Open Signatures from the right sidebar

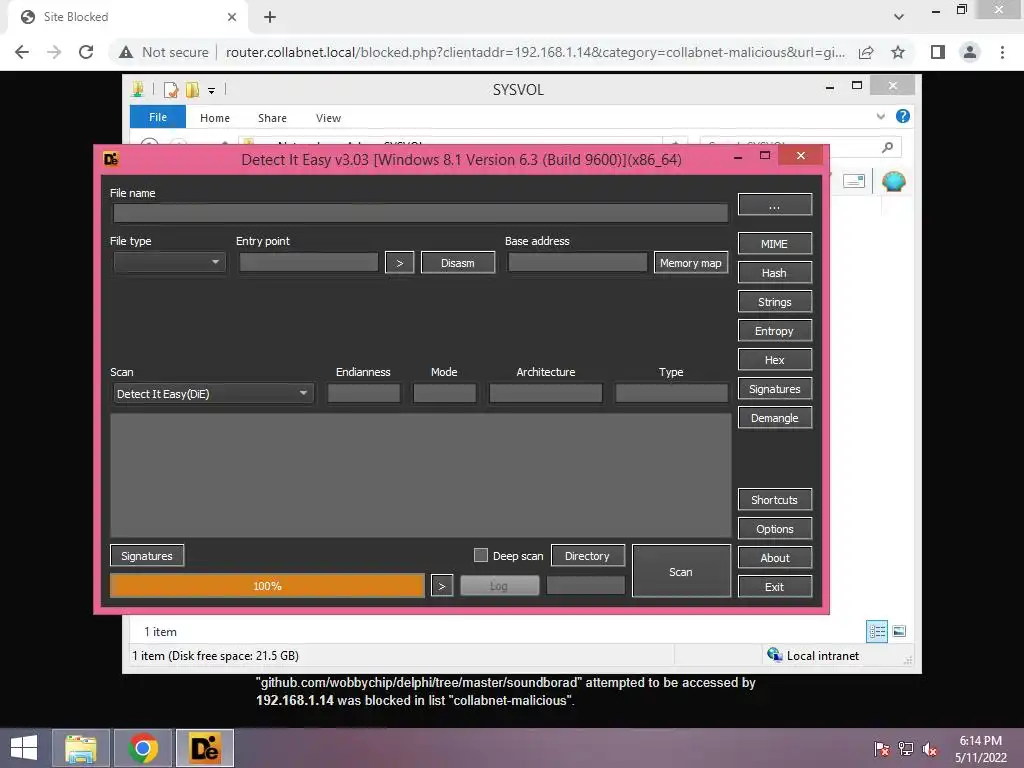(x=775, y=389)
